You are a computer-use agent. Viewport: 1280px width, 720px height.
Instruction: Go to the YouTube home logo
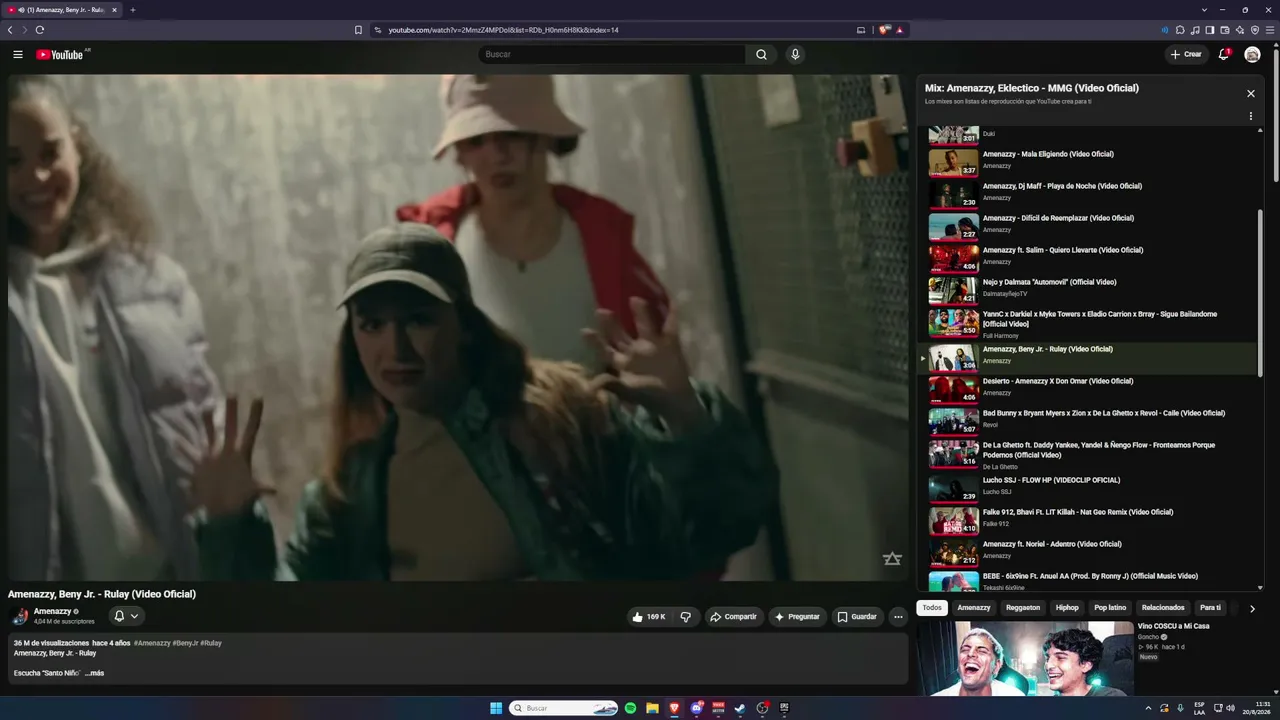point(60,54)
